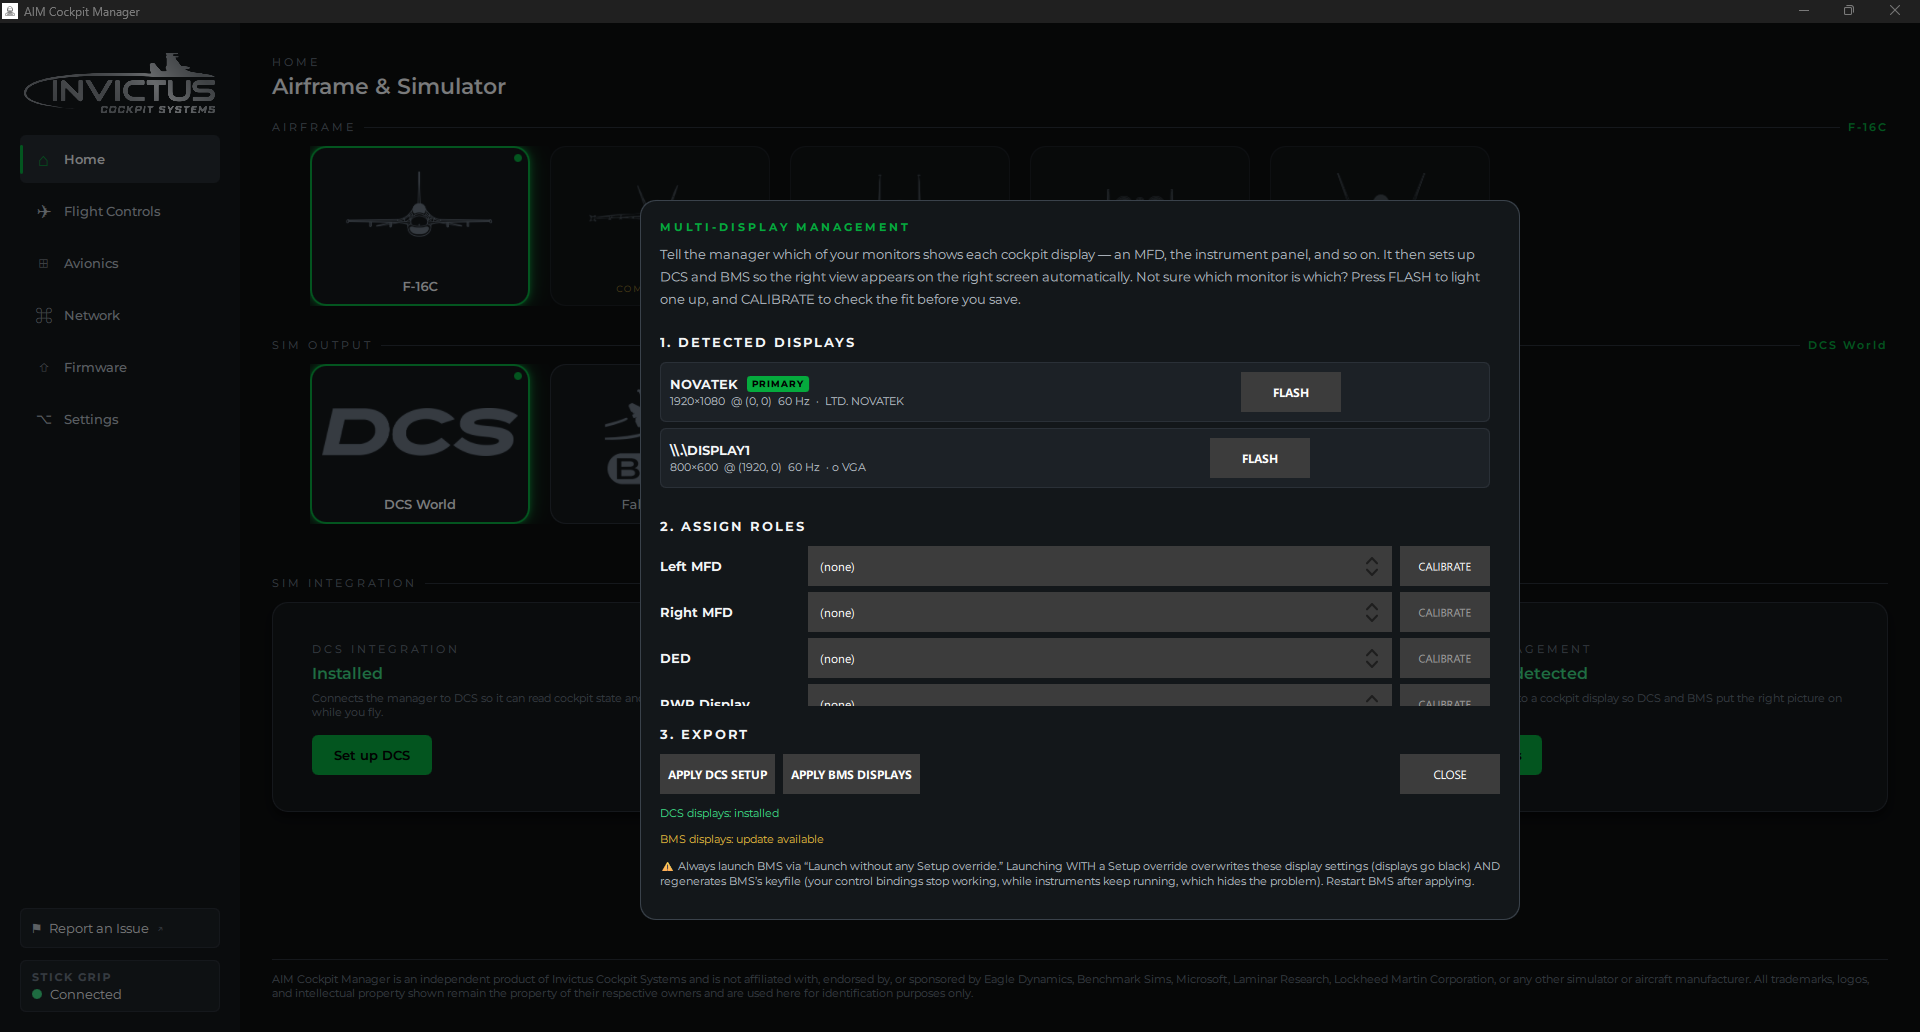This screenshot has height=1032, width=1920.
Task: Open the Right MFD role dropdown
Action: pos(1099,612)
